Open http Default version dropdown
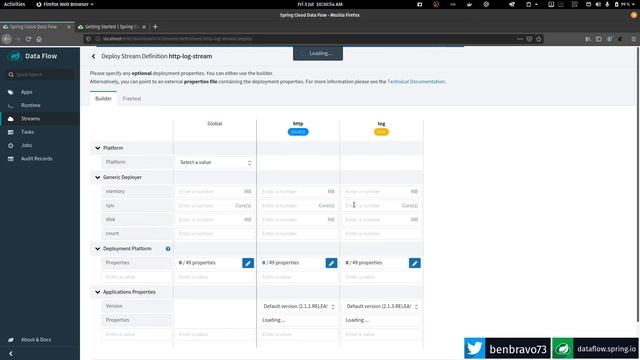The height and width of the screenshot is (360, 640). [299, 307]
